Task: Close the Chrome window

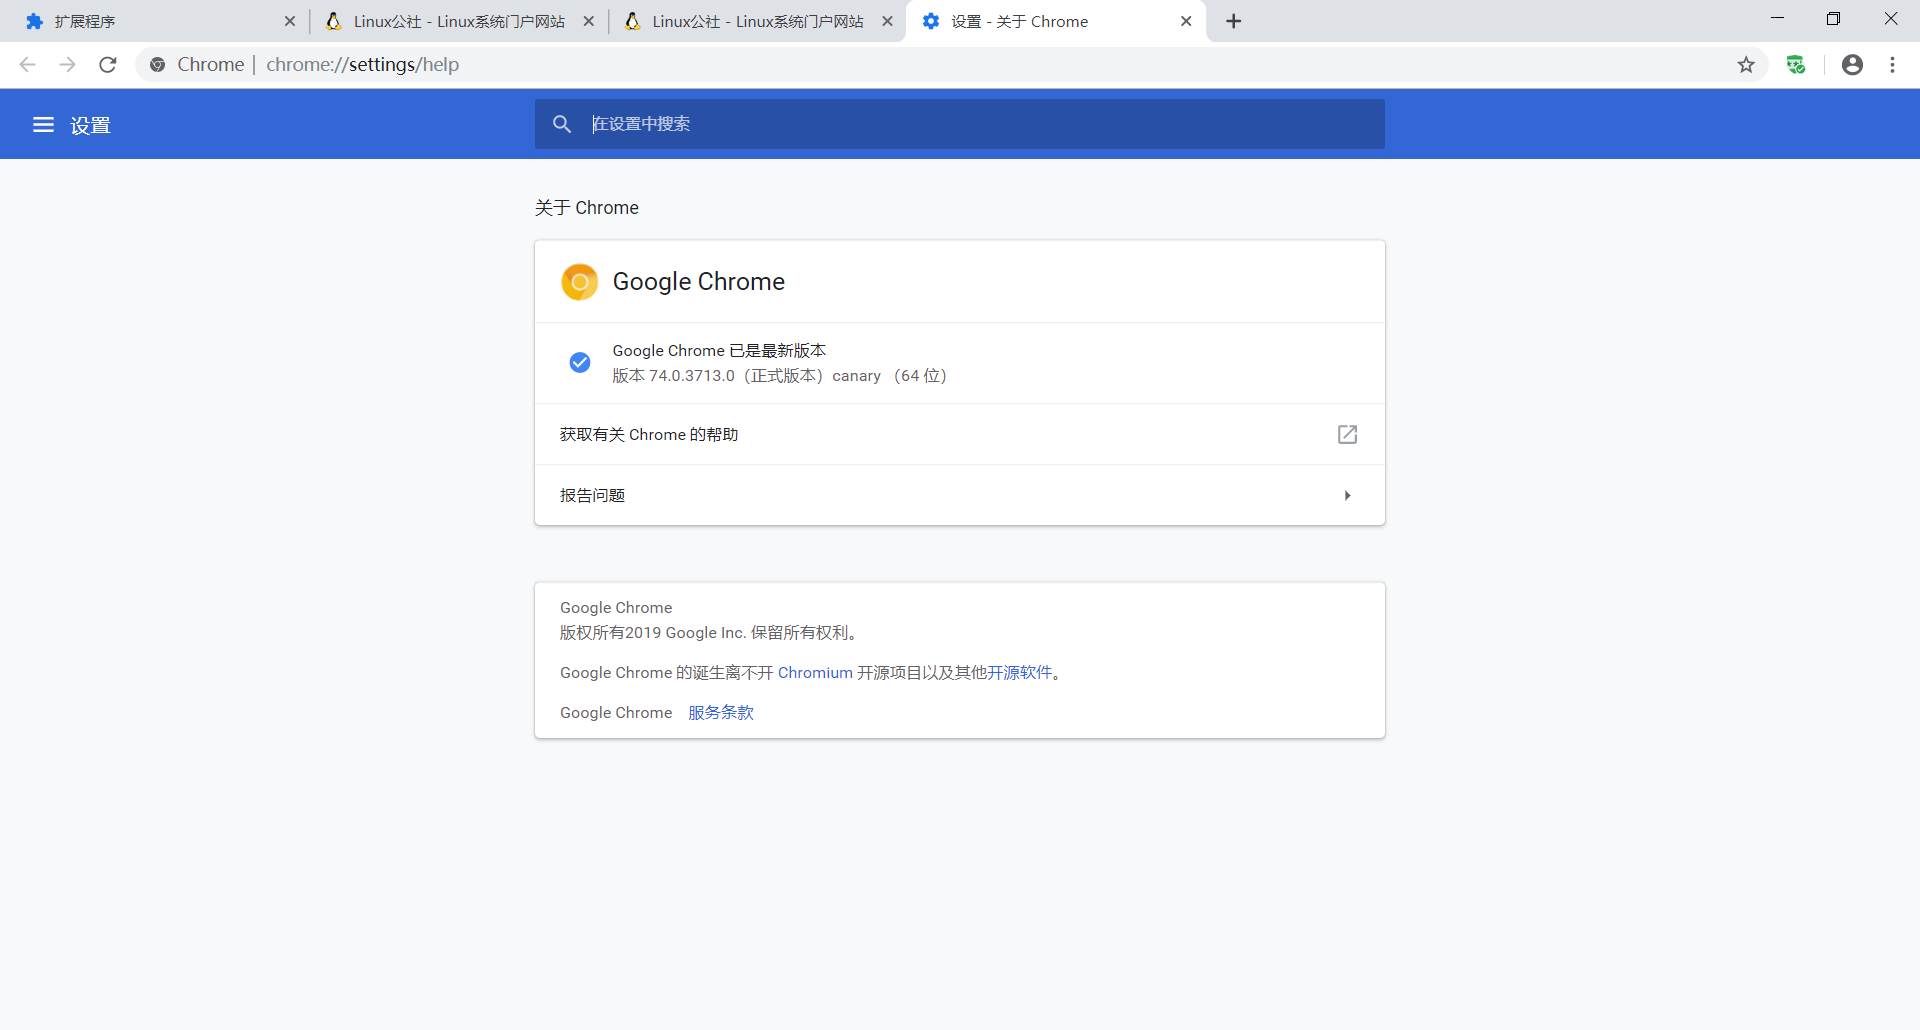Action: [x=1890, y=19]
